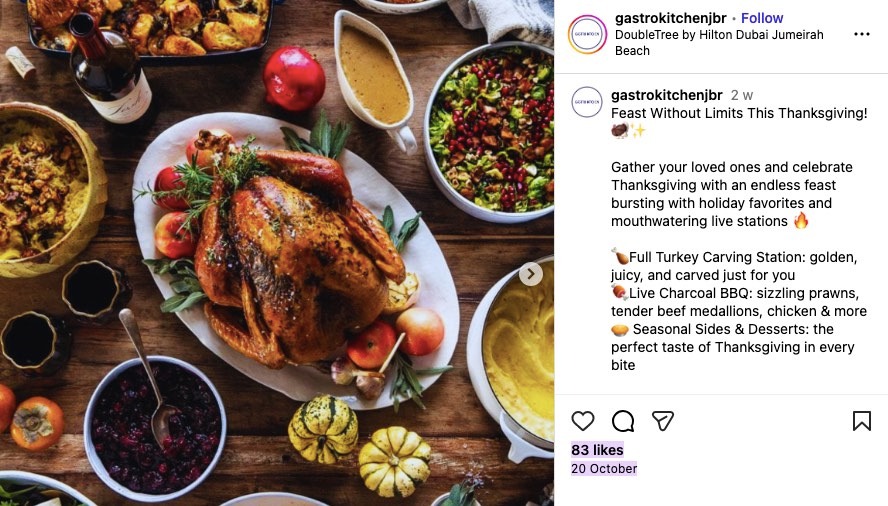The width and height of the screenshot is (888, 506).
Task: Open comments via the speech bubble icon
Action: [x=623, y=421]
